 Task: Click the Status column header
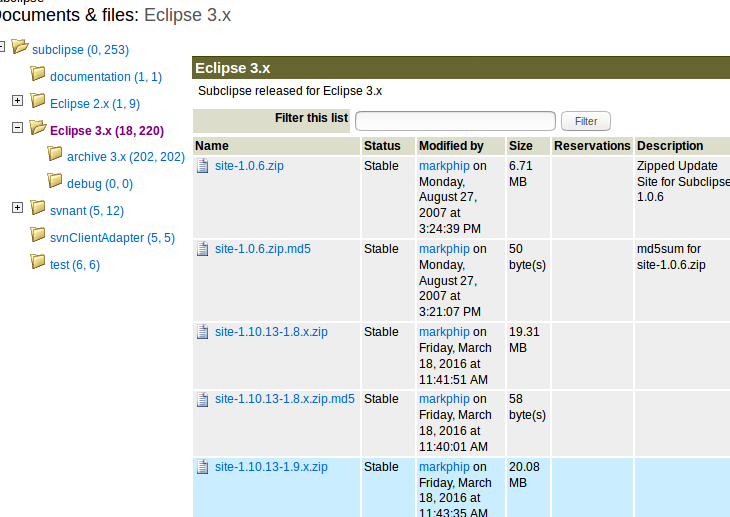(388, 146)
